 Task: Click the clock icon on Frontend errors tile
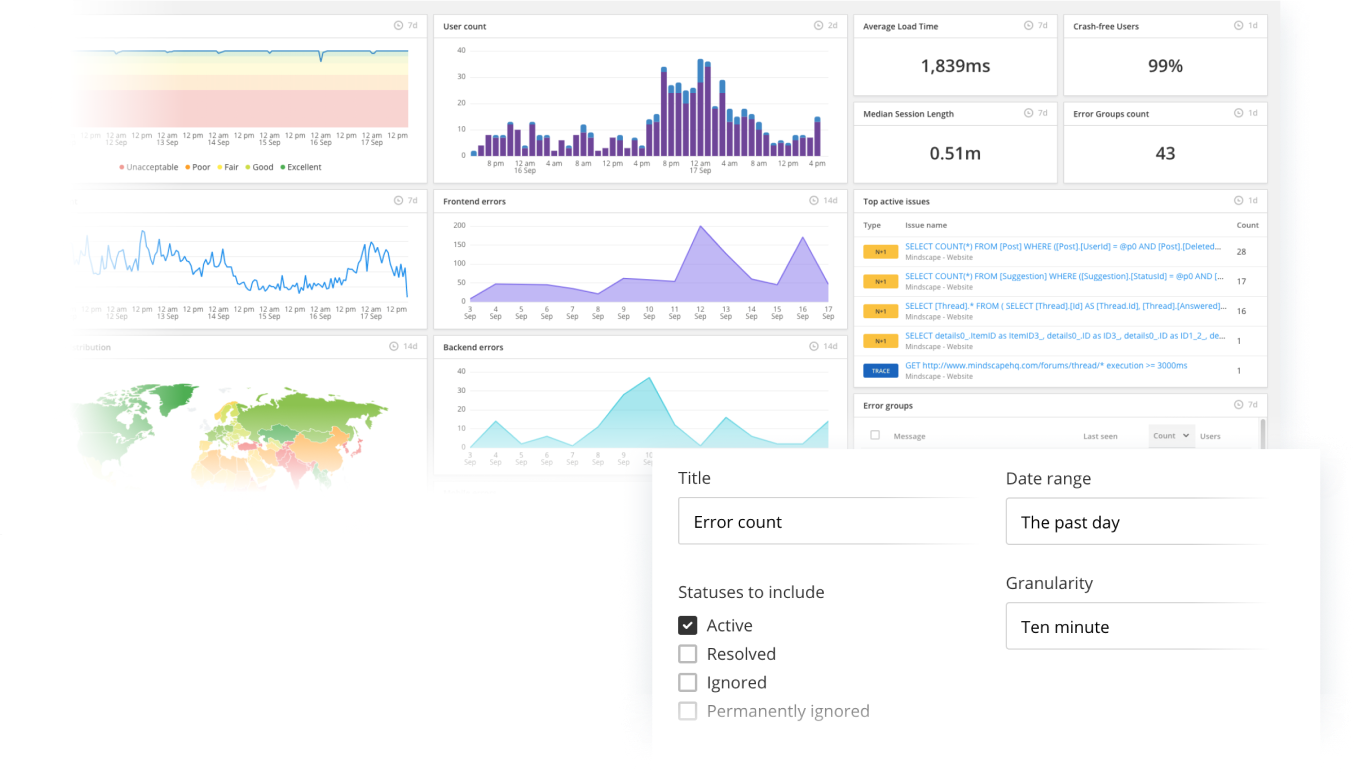click(814, 201)
